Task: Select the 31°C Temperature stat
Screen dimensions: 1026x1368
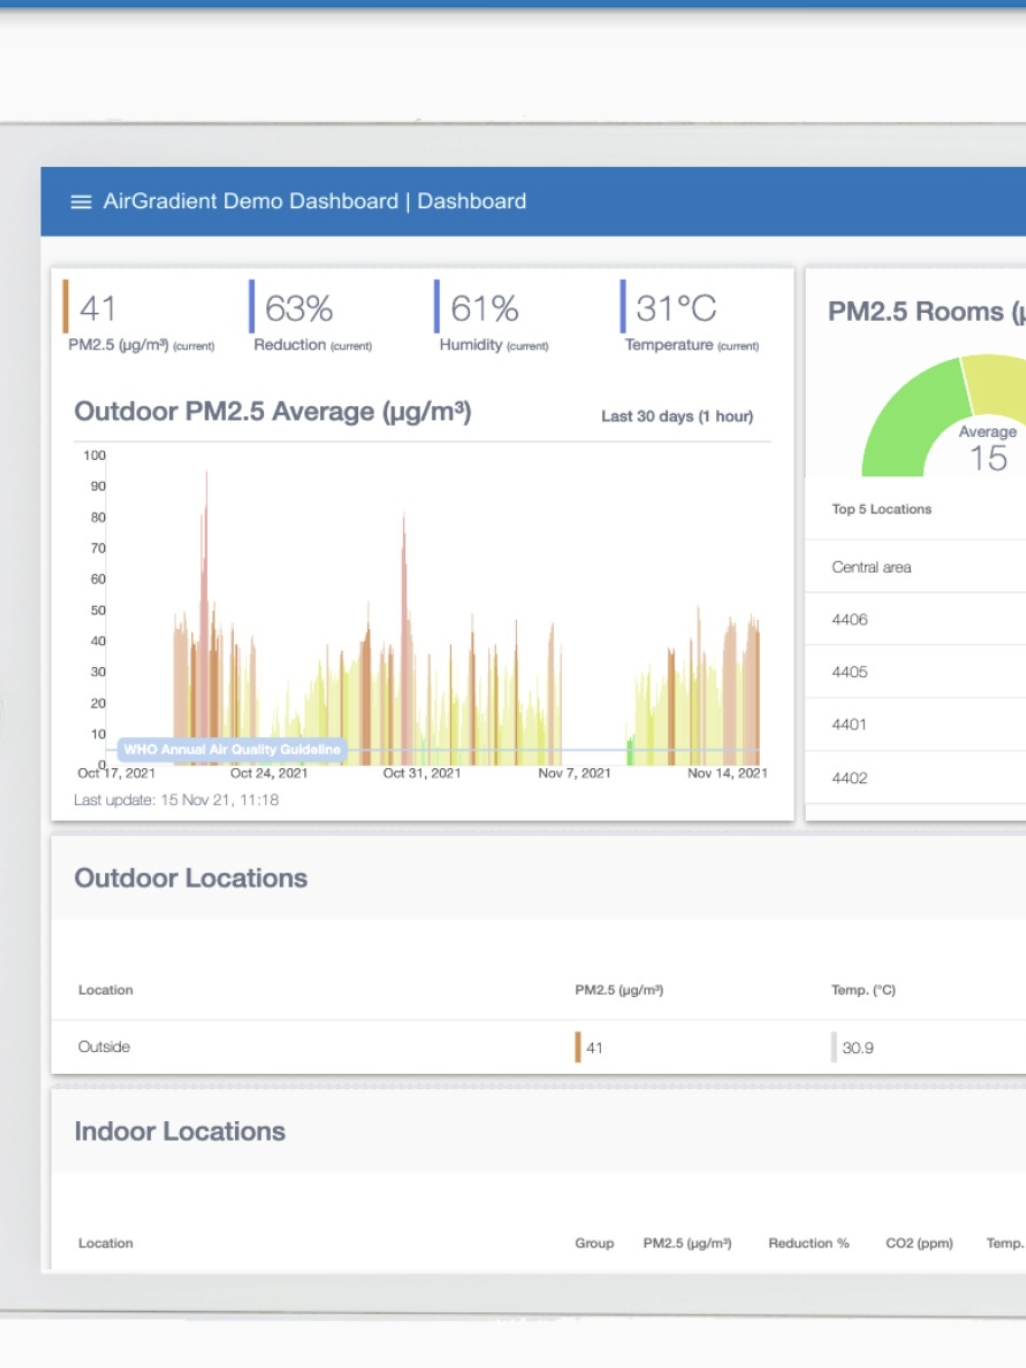Action: click(690, 317)
